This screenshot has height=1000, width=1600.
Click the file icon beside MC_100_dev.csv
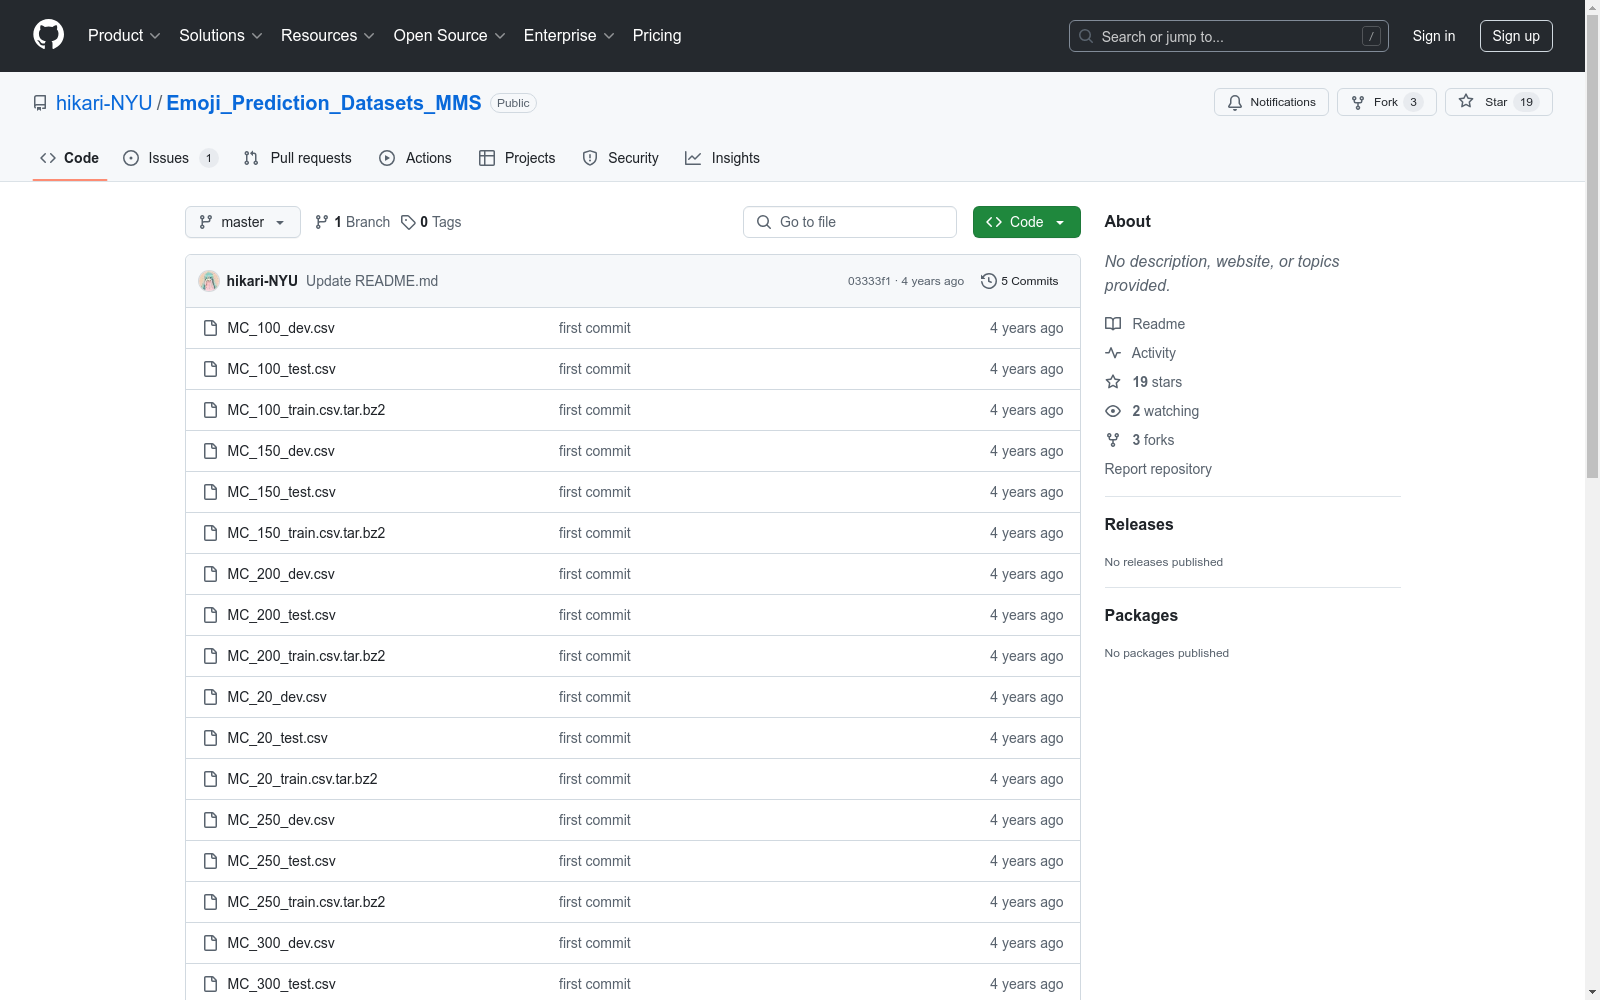210,328
